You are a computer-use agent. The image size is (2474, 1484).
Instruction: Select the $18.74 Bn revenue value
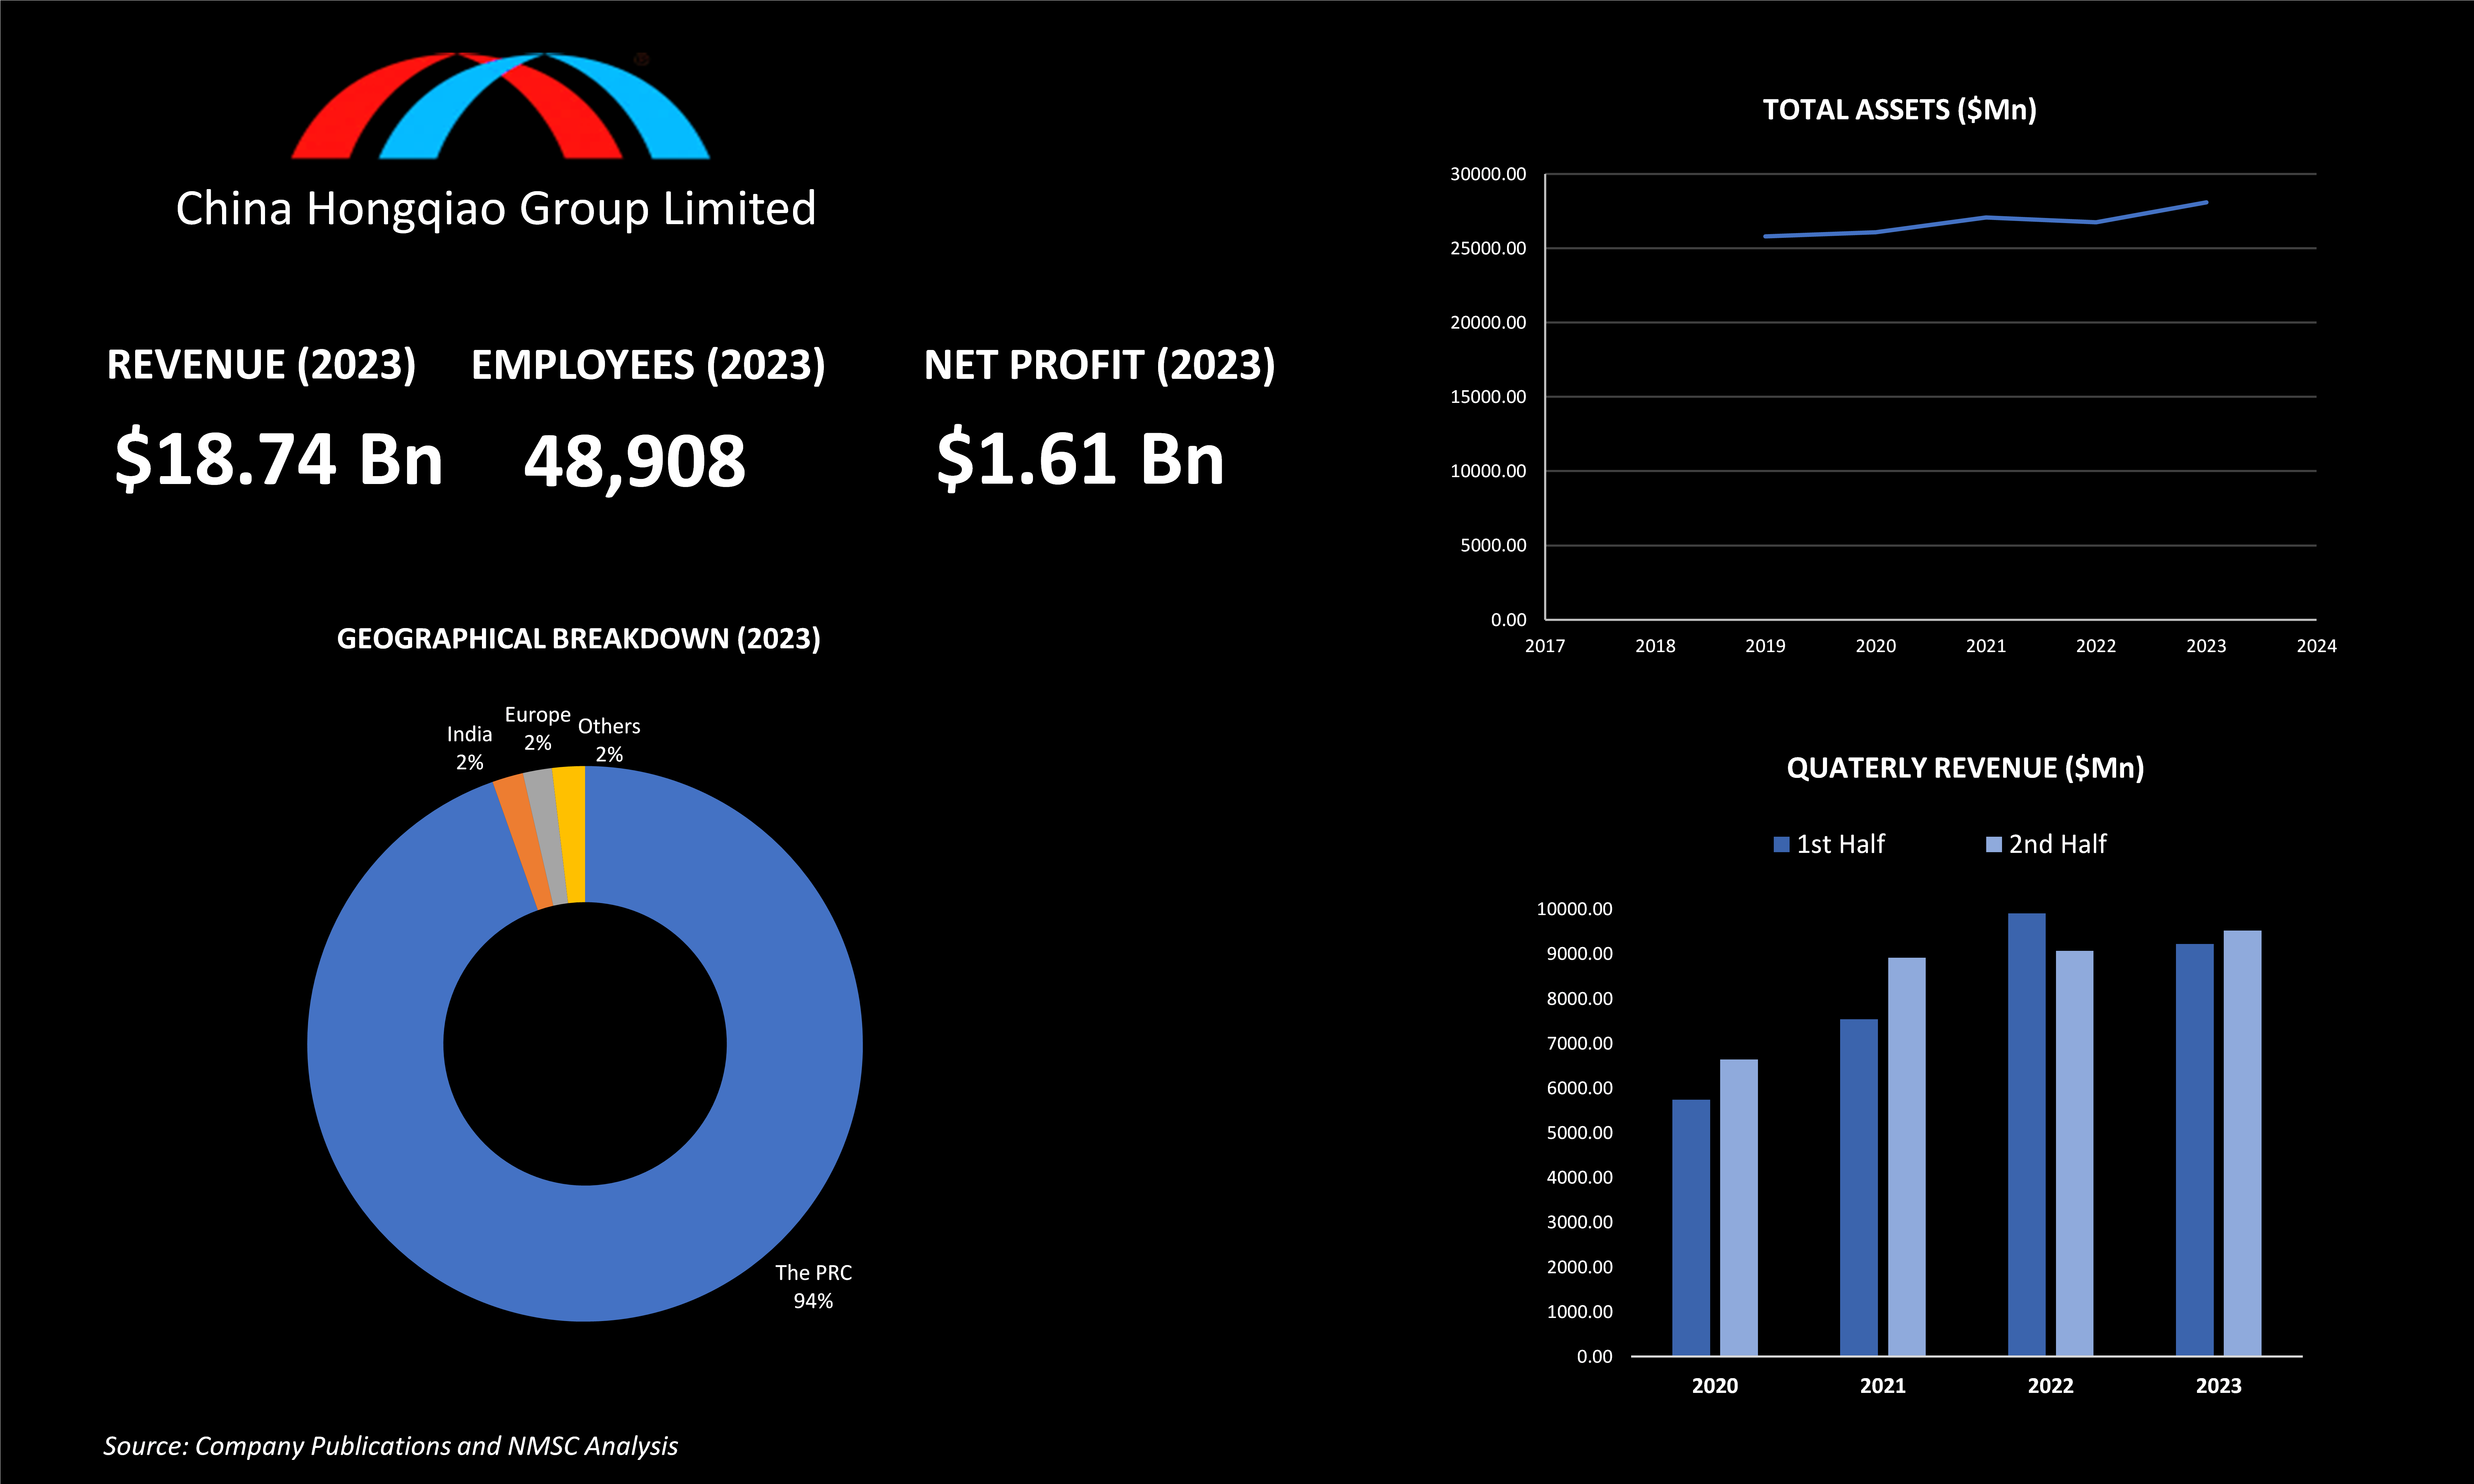pos(279,459)
